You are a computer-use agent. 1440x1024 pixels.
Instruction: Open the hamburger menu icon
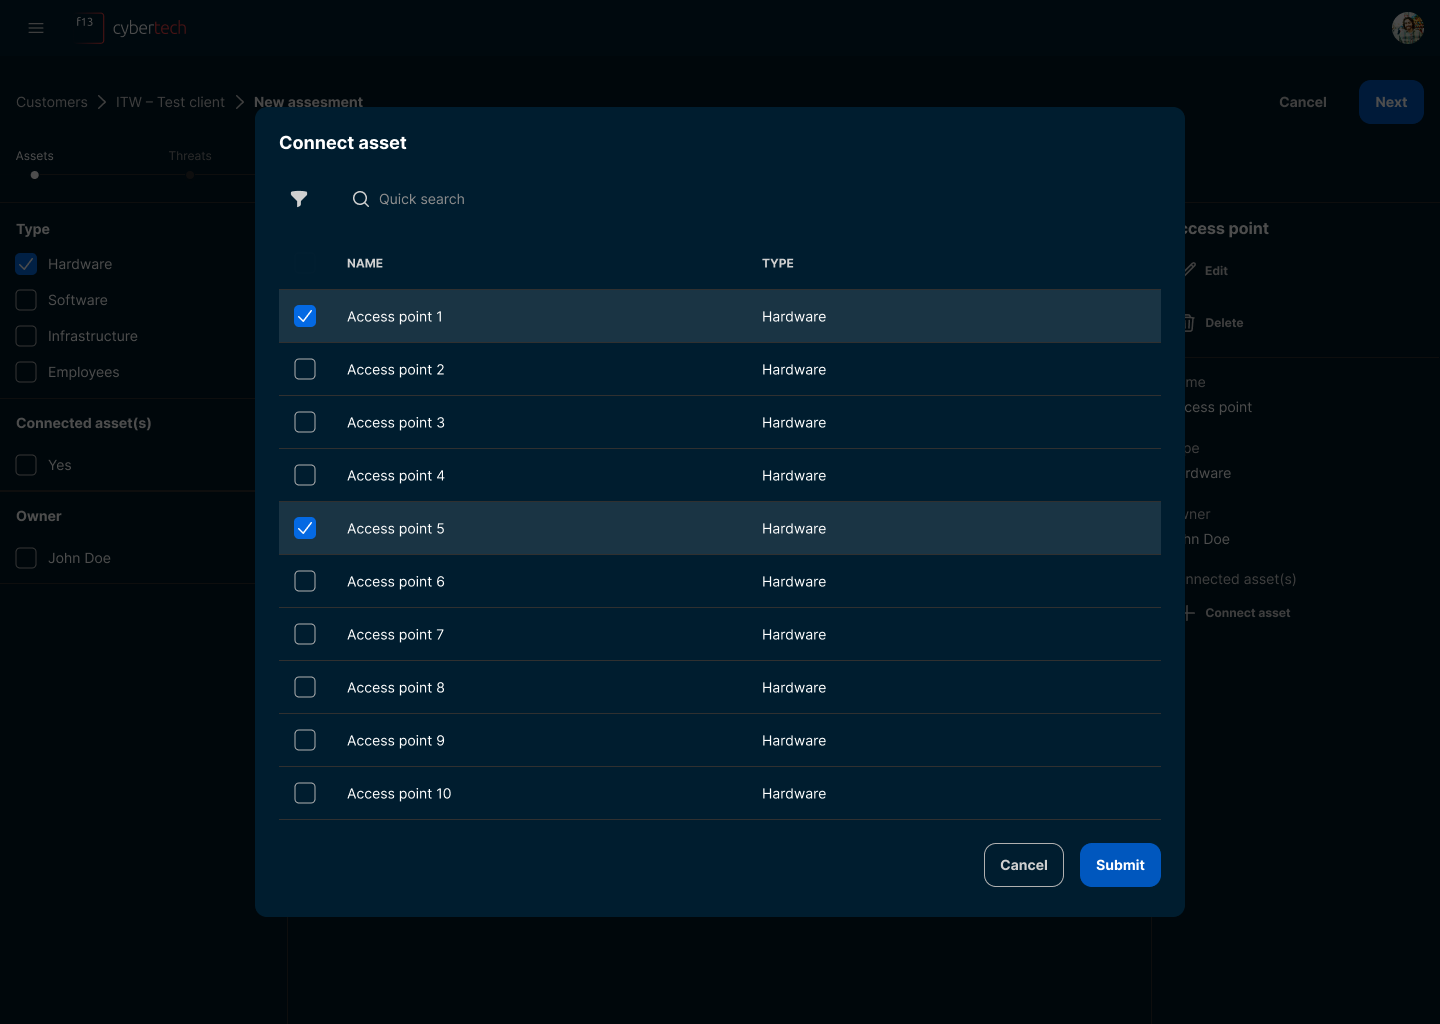click(36, 28)
